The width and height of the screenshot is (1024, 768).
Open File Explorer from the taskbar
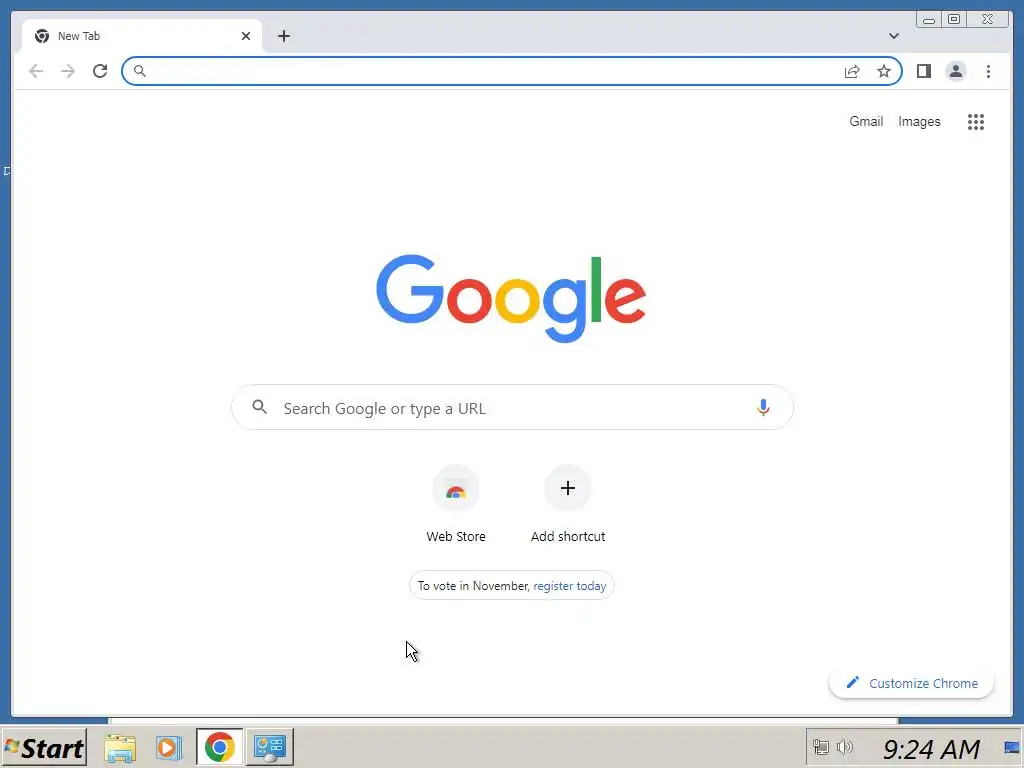tap(120, 748)
